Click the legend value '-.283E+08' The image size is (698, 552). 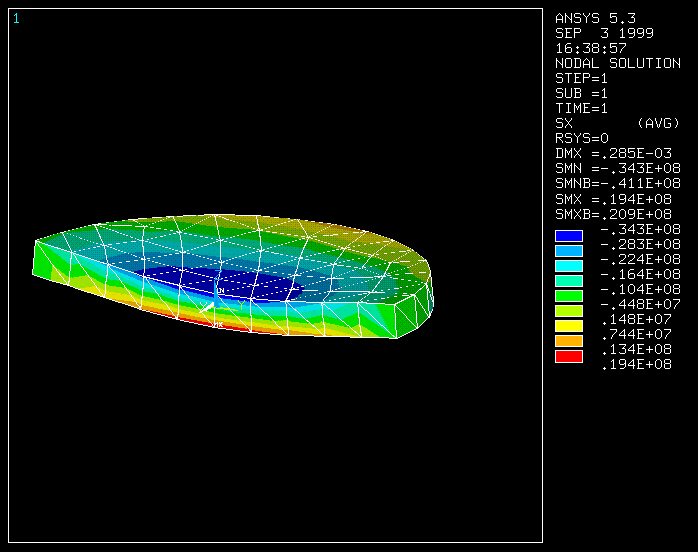coord(641,244)
